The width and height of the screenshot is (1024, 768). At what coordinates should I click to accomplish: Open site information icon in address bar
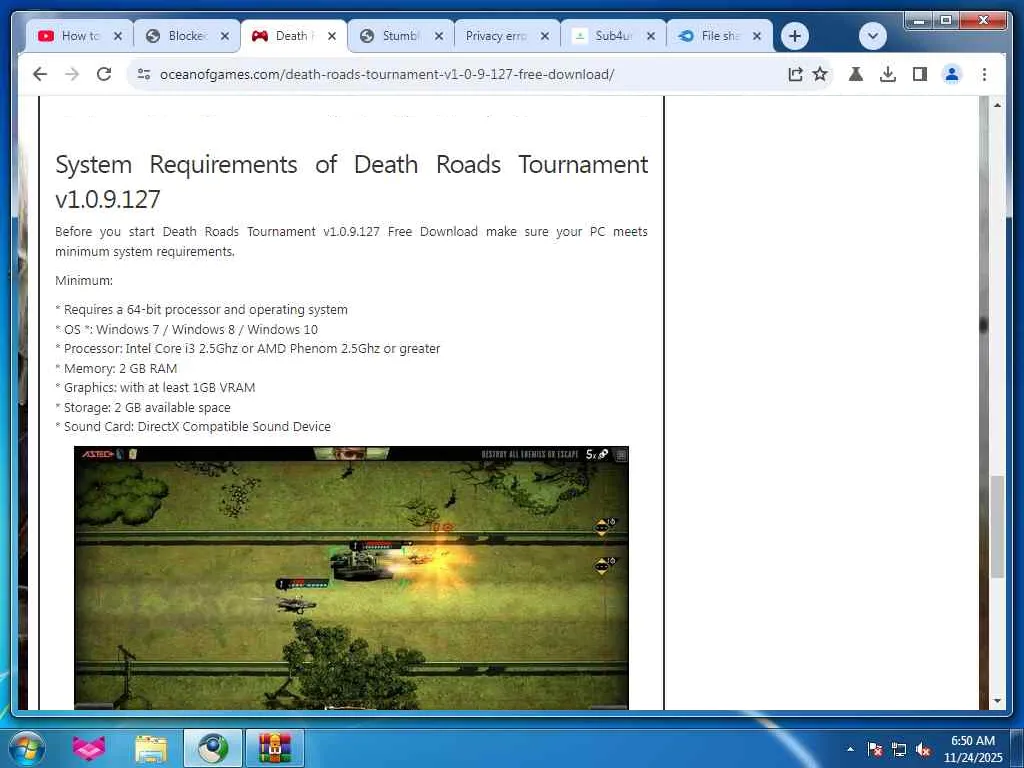[144, 74]
